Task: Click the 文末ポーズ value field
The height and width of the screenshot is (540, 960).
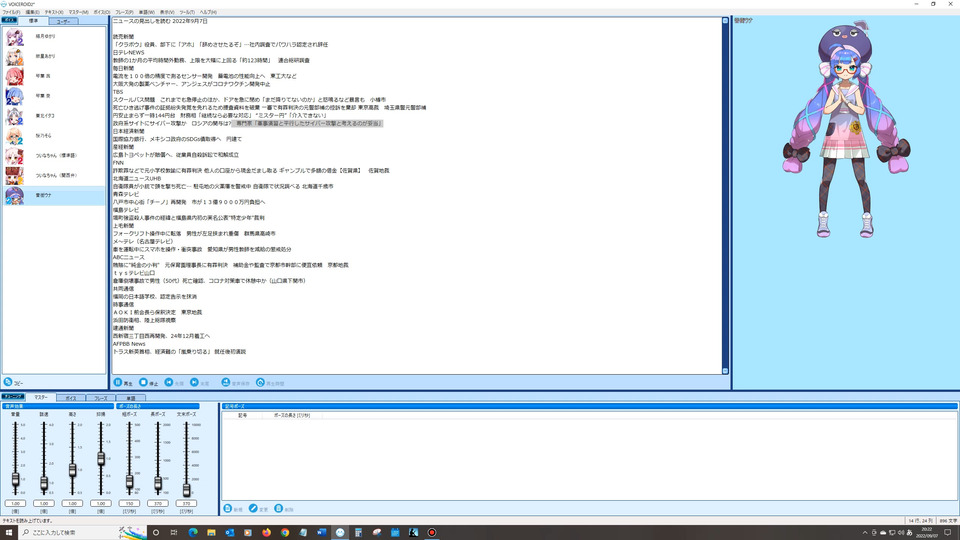Action: pyautogui.click(x=186, y=503)
